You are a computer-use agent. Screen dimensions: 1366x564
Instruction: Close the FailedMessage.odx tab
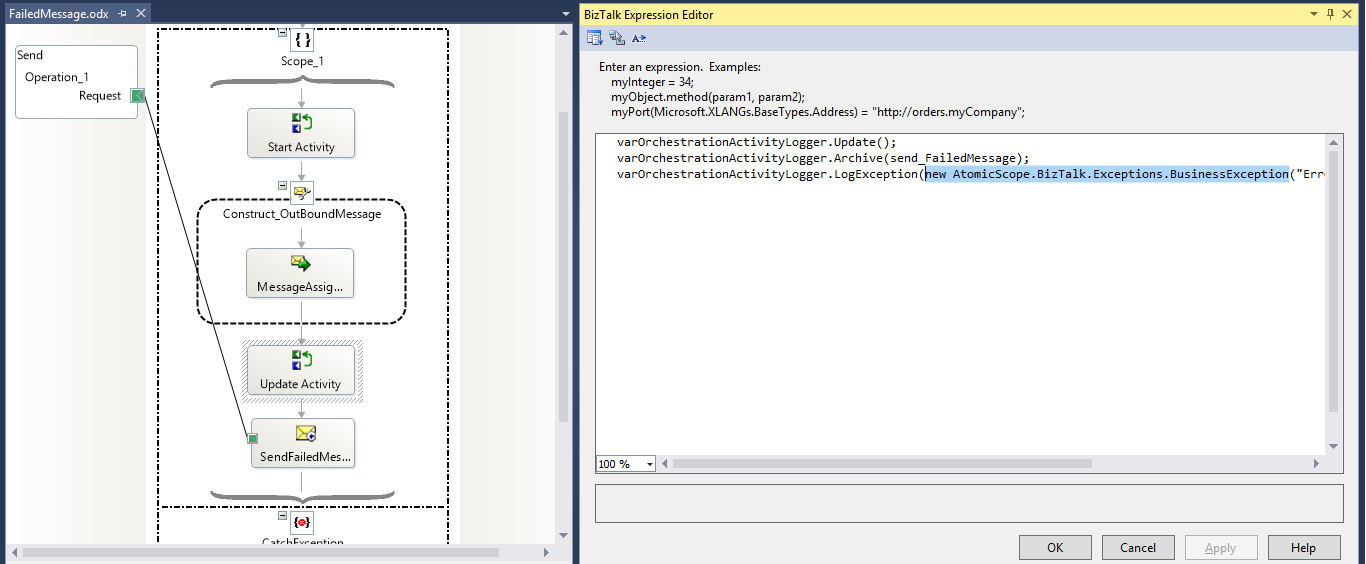(x=140, y=14)
